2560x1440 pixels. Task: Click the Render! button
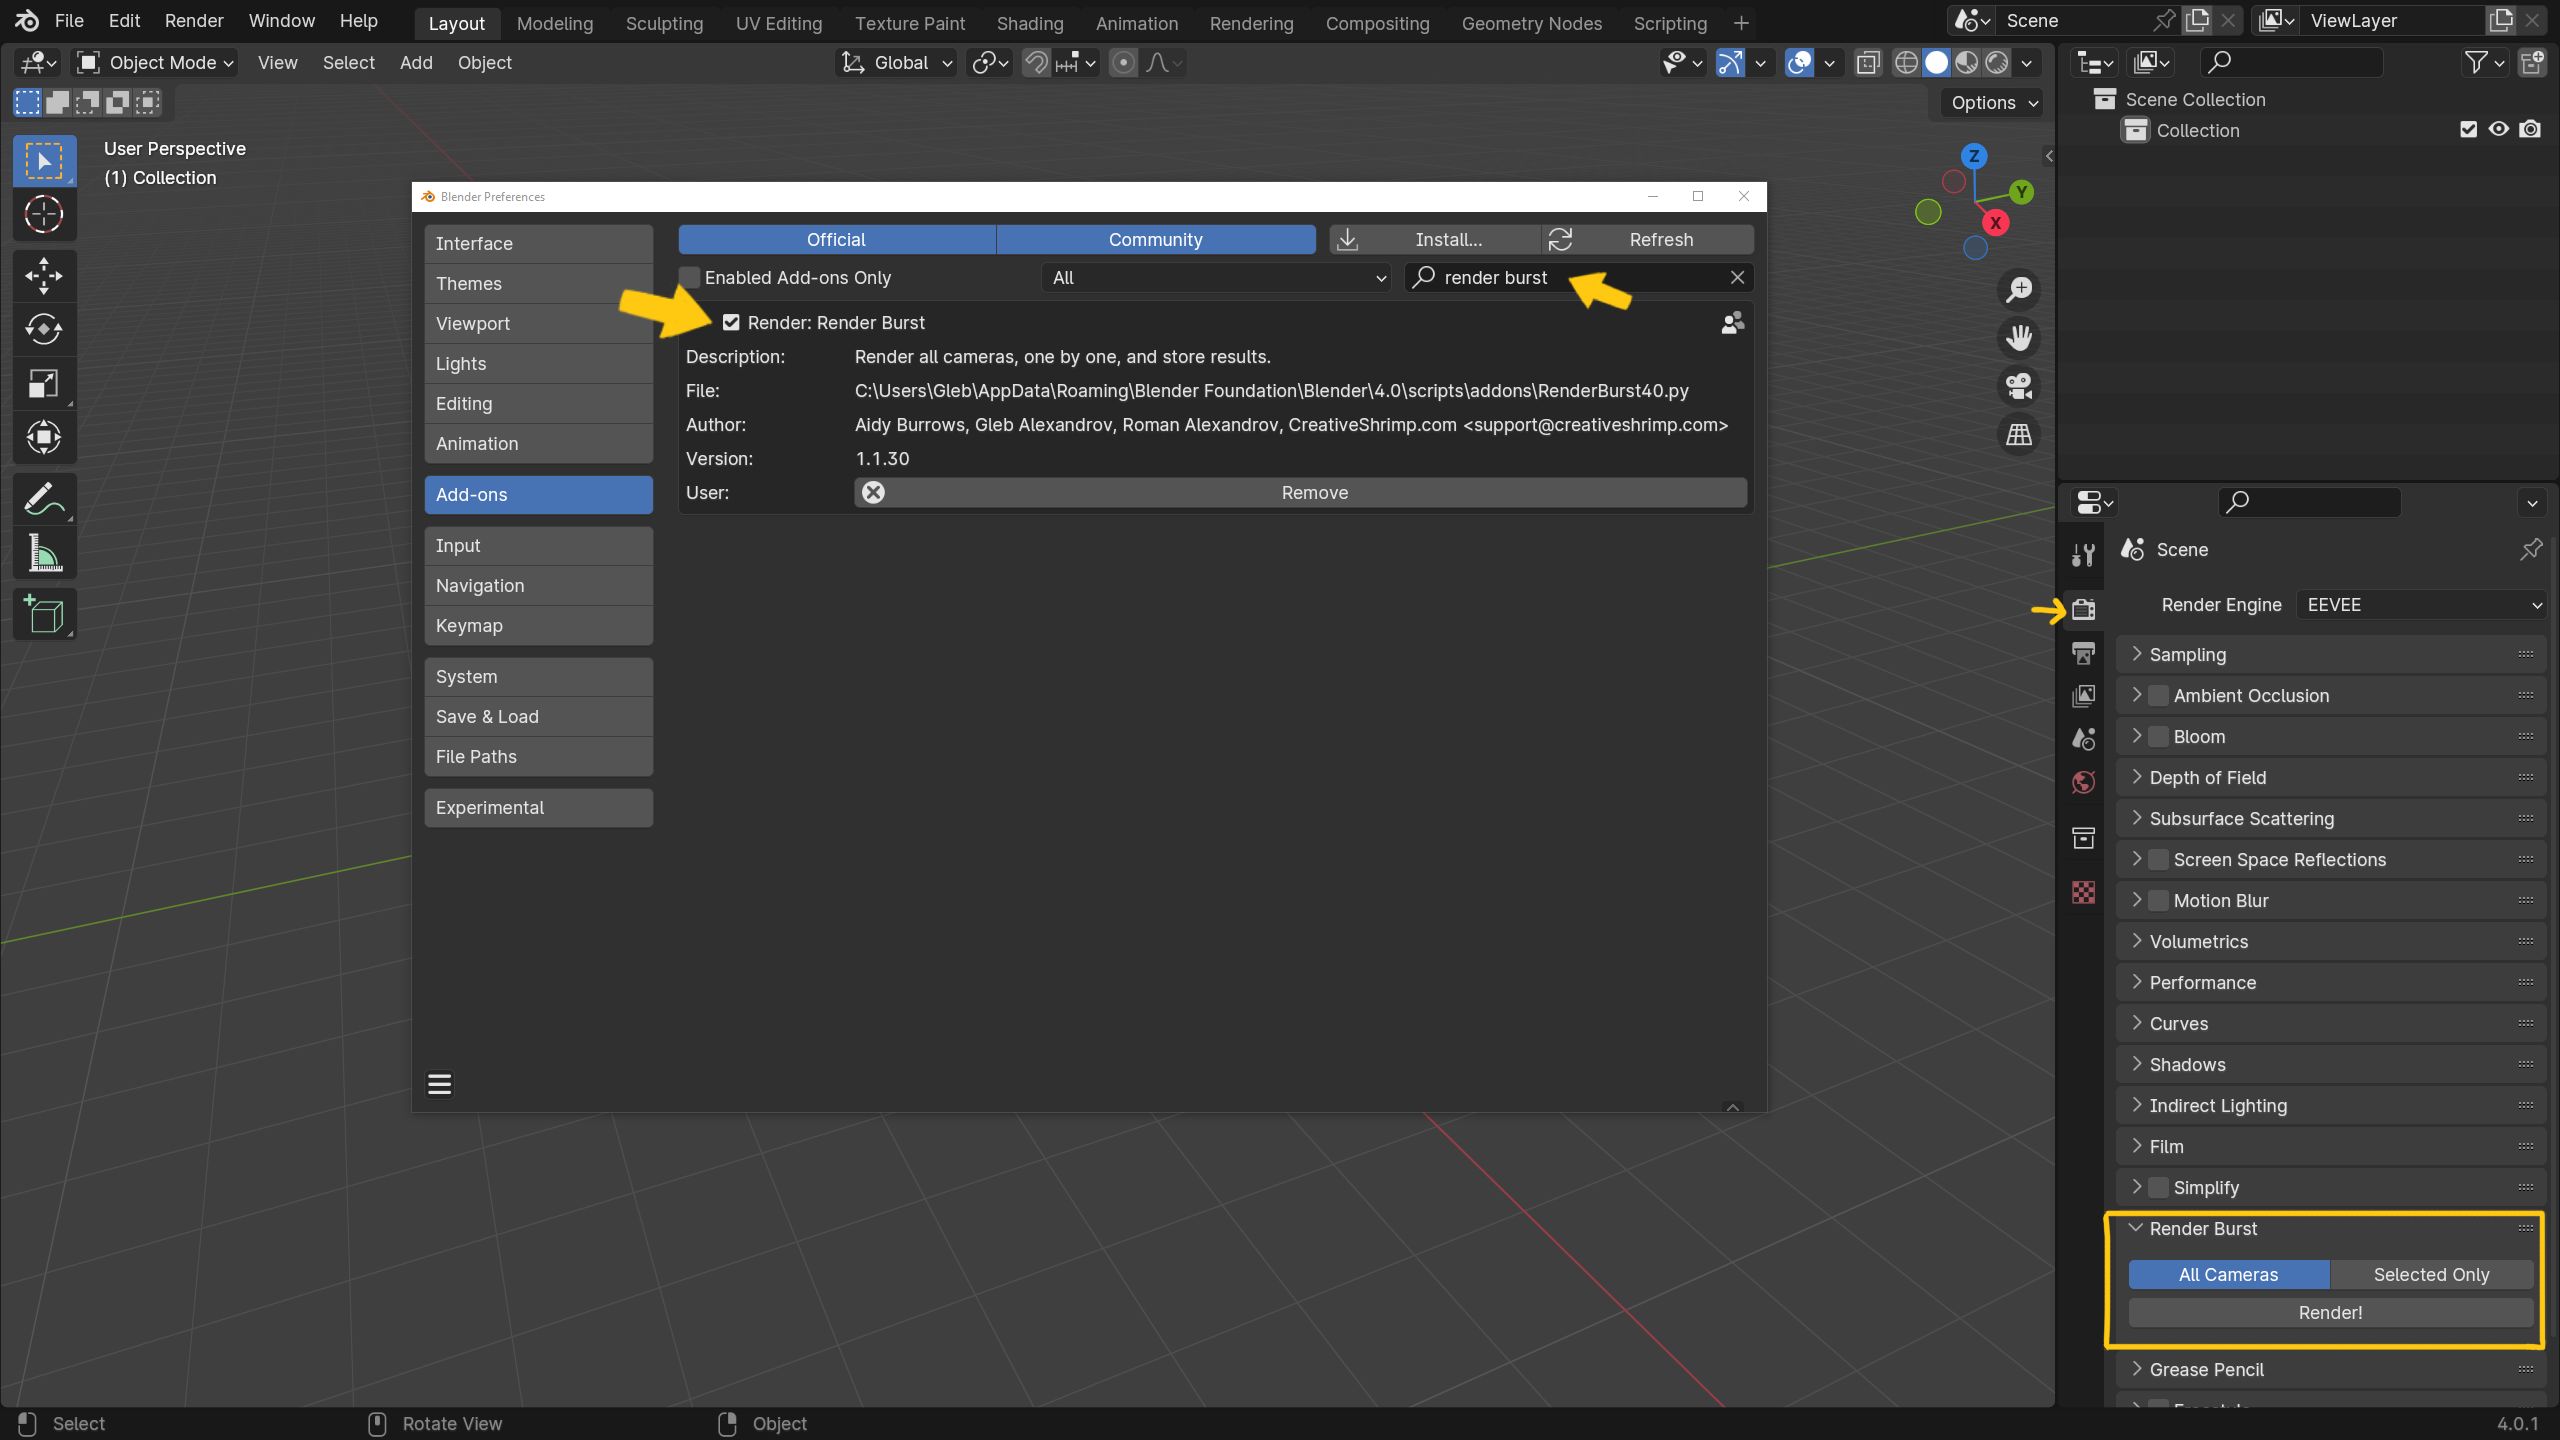click(x=2330, y=1313)
